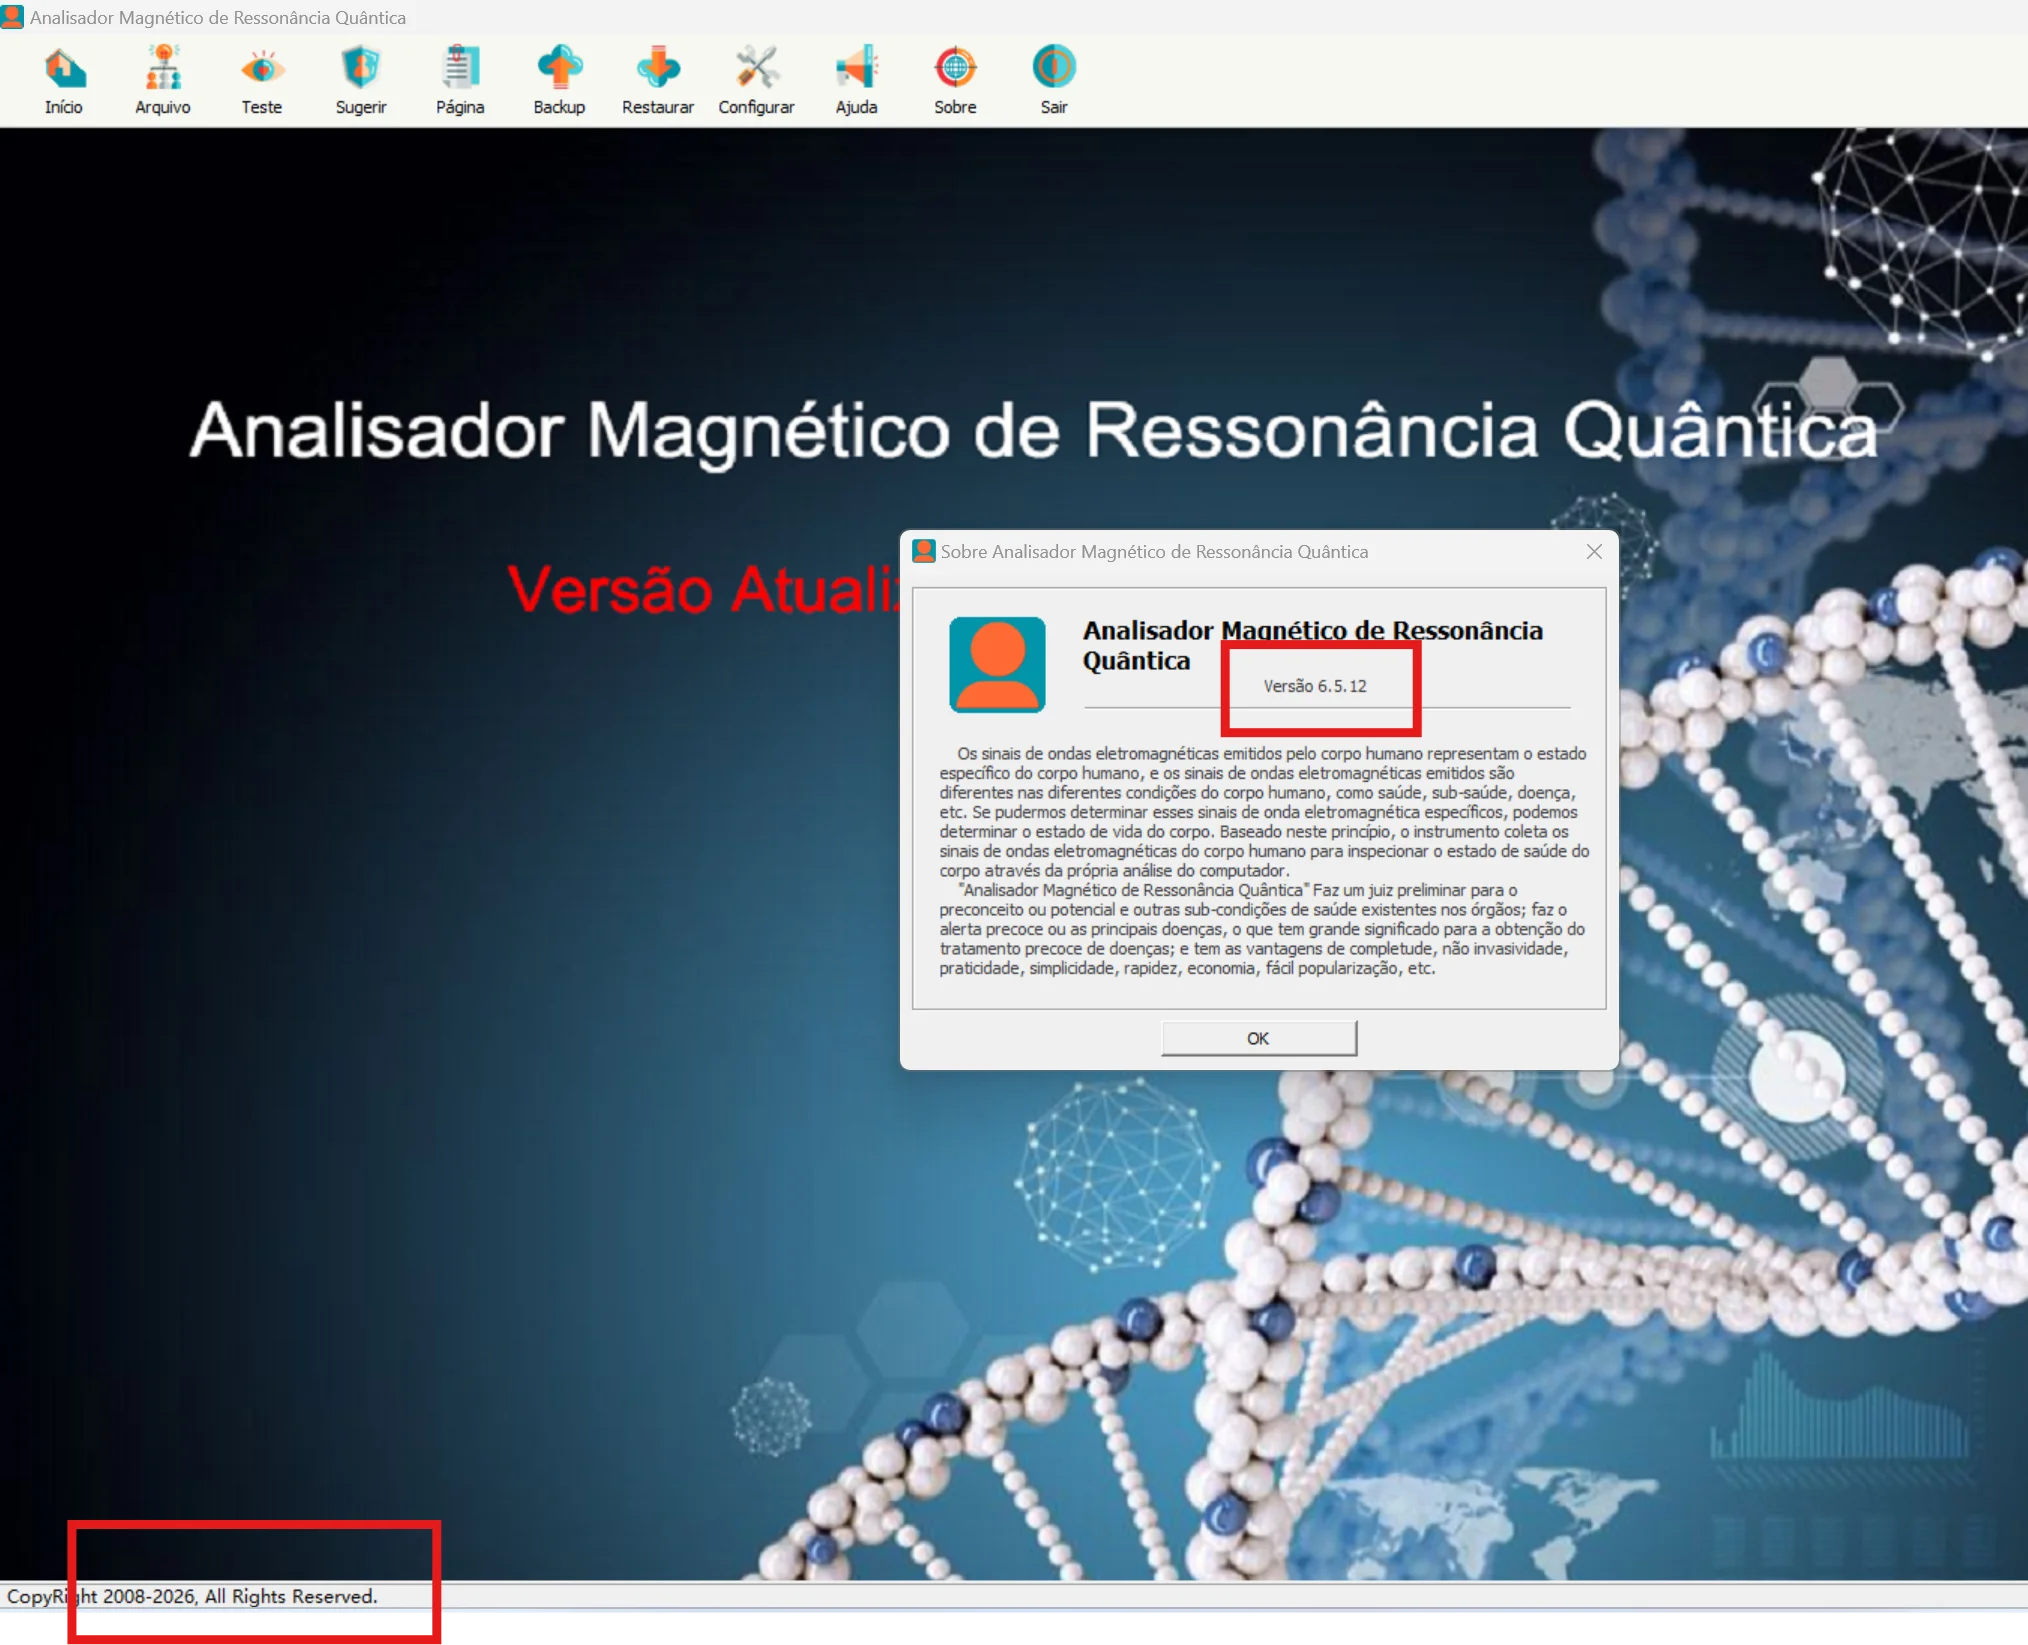Select the Teste eye icon

262,69
